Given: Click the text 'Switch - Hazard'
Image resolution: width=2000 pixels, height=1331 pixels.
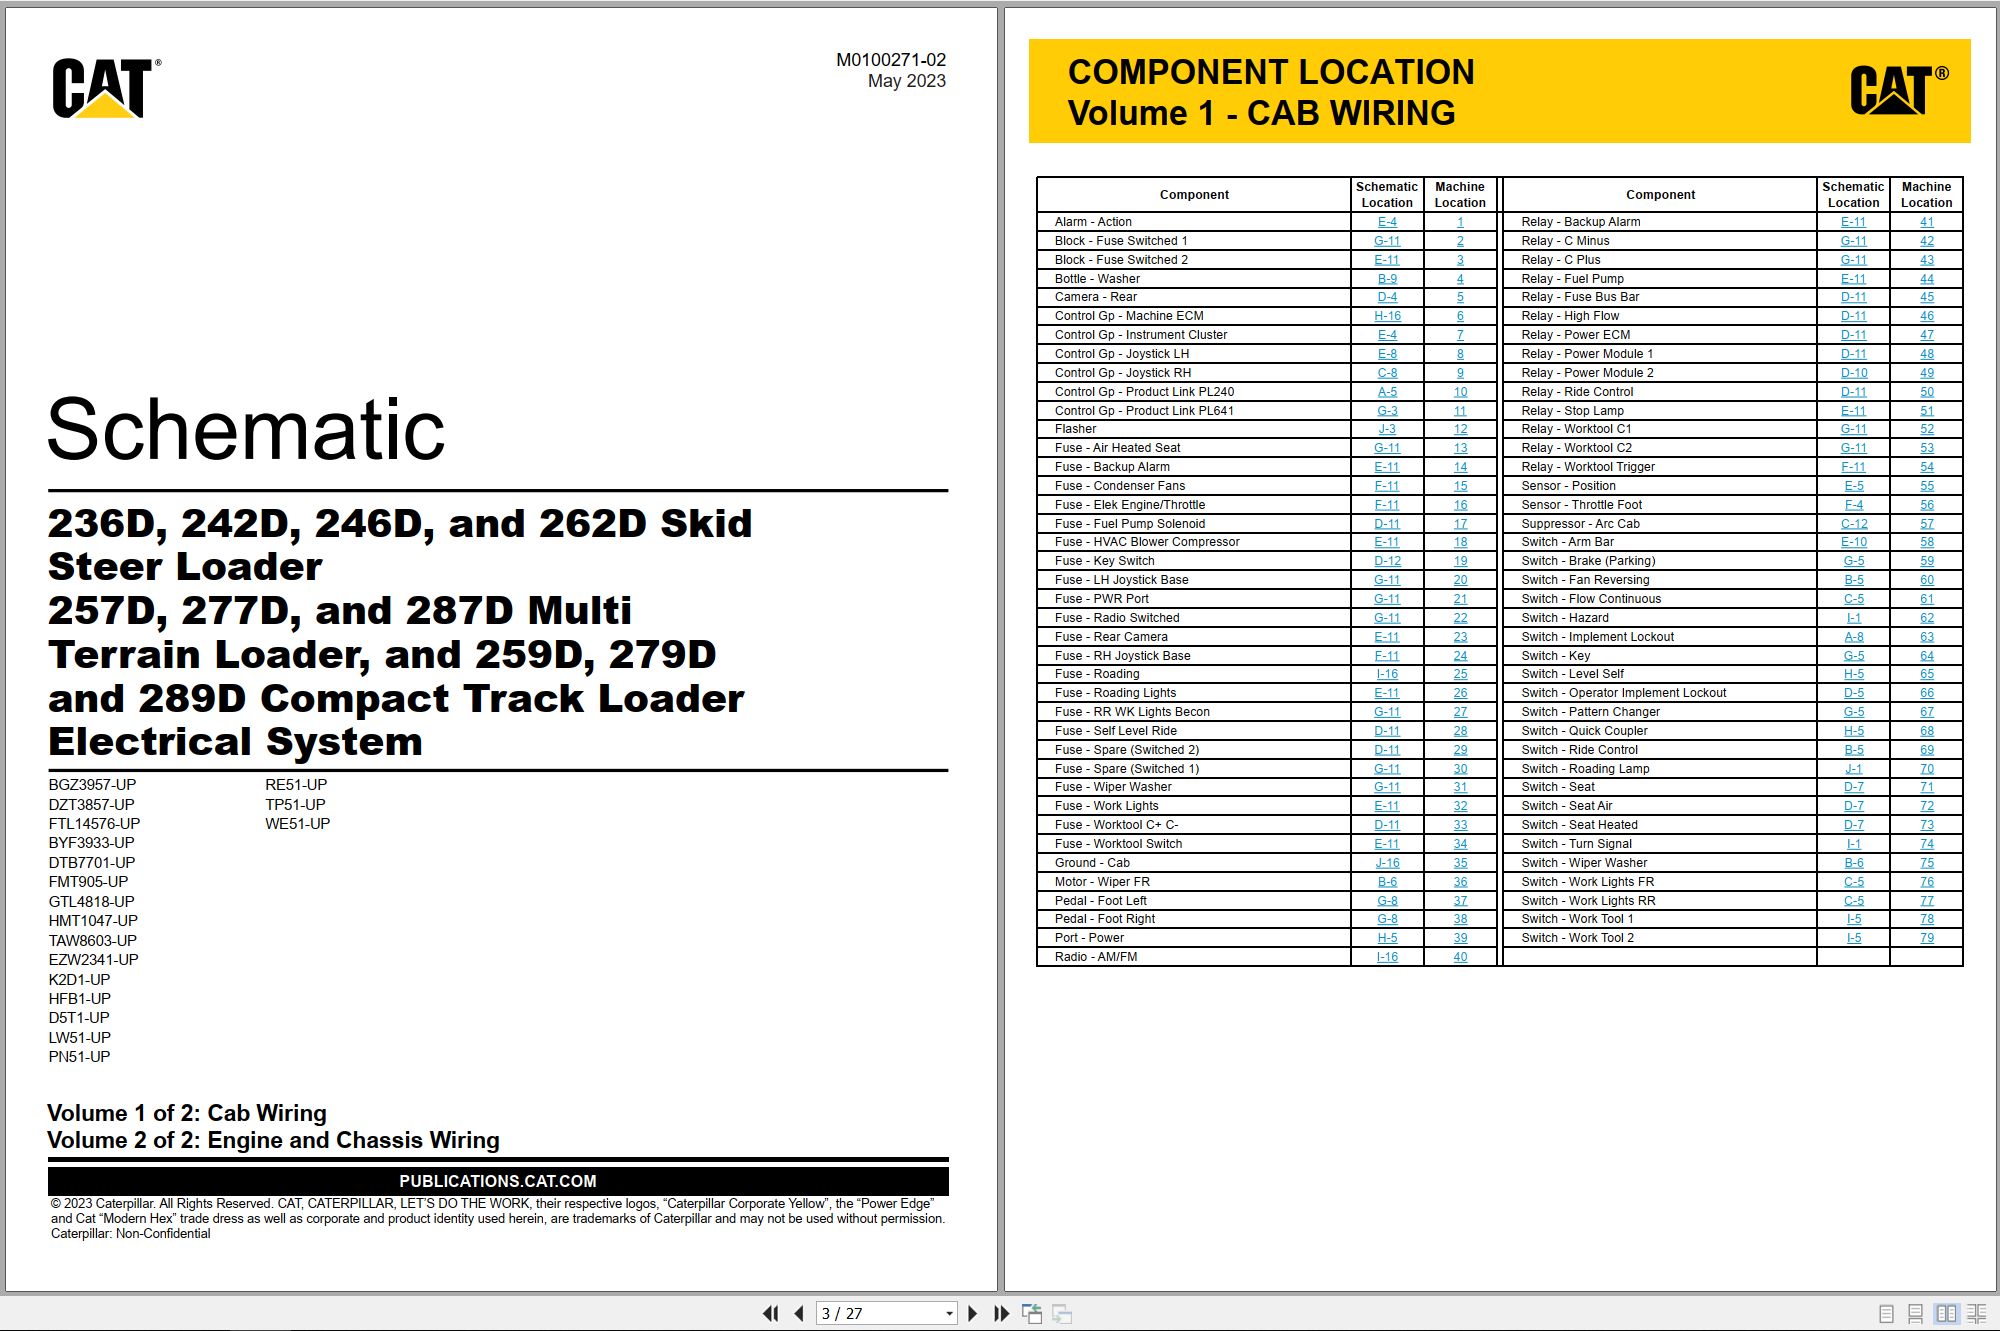Looking at the screenshot, I should click(1565, 618).
